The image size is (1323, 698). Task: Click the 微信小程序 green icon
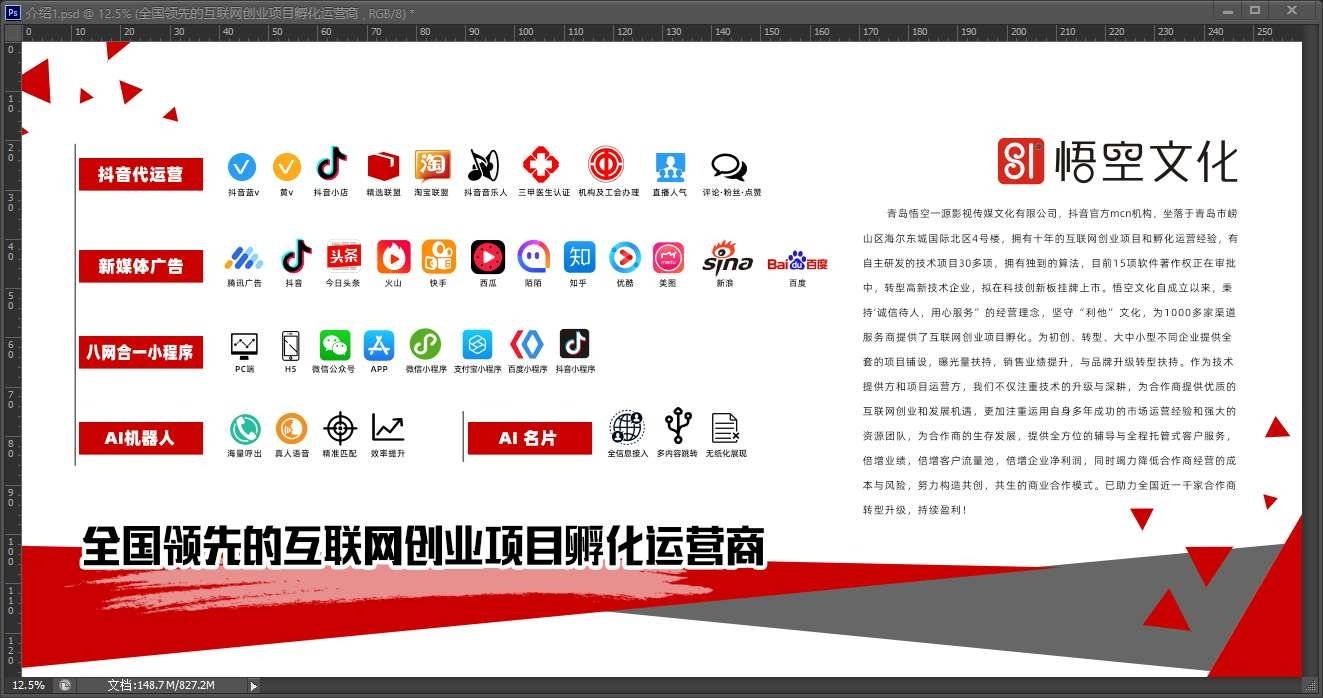point(425,345)
